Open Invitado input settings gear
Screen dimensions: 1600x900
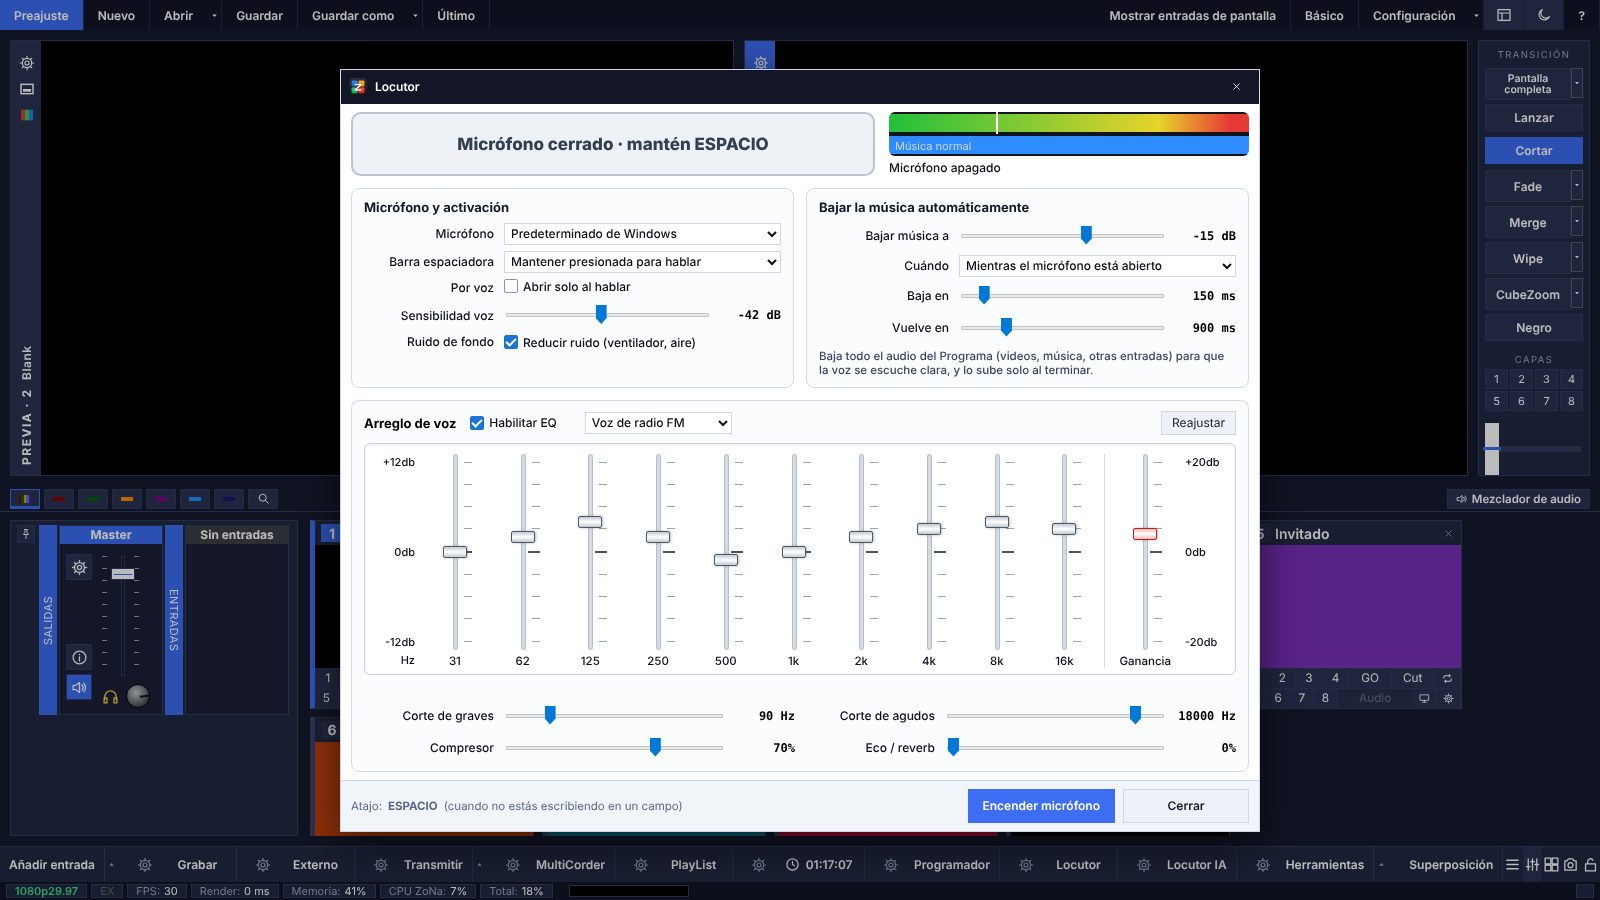click(1448, 698)
